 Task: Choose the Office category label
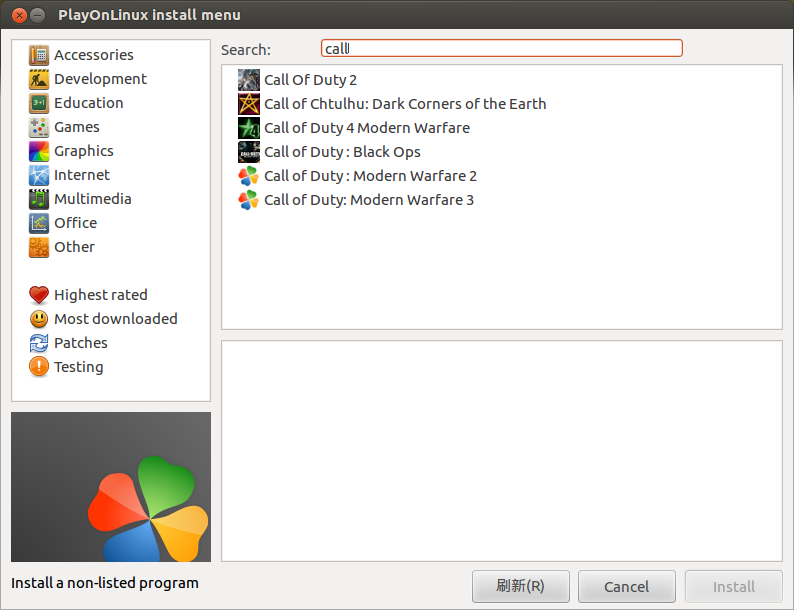75,223
